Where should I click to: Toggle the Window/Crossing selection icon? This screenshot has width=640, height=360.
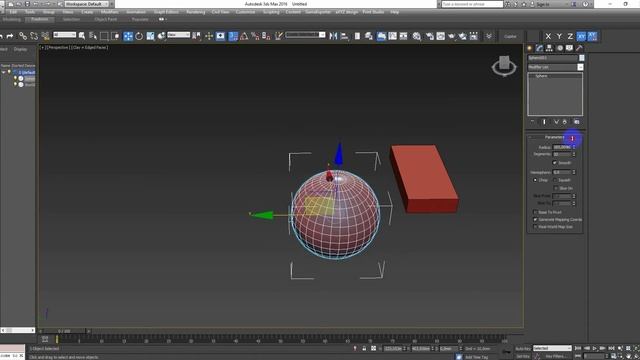tap(116, 36)
